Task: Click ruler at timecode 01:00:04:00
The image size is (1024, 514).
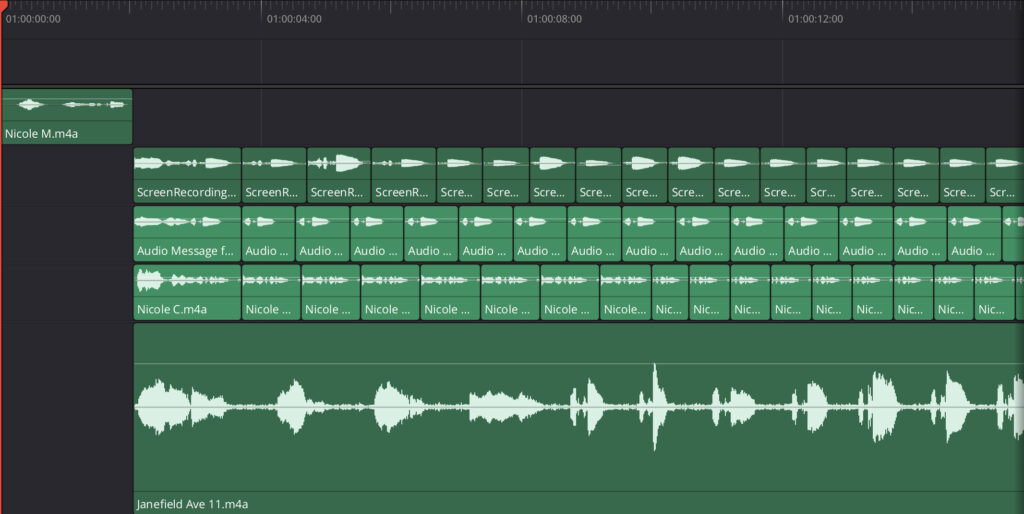Action: (294, 19)
